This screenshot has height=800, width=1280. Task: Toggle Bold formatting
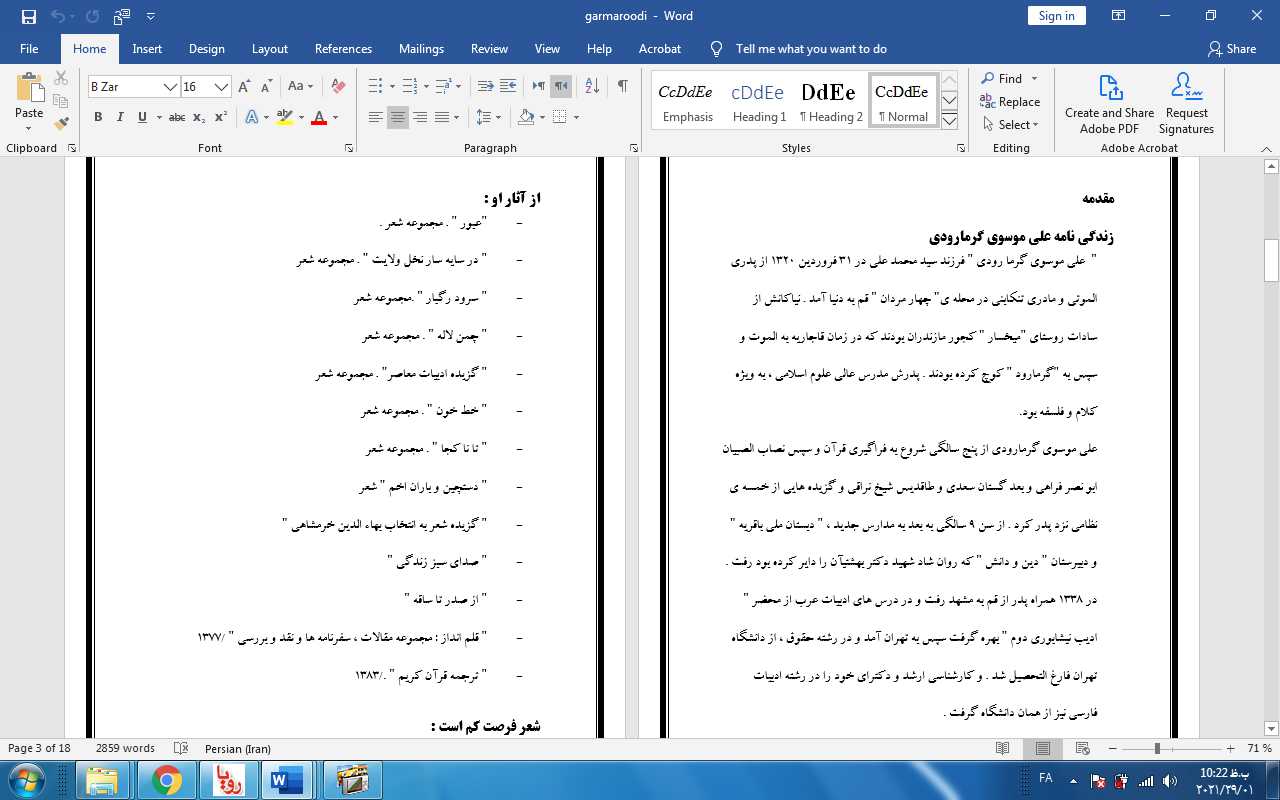pos(98,118)
